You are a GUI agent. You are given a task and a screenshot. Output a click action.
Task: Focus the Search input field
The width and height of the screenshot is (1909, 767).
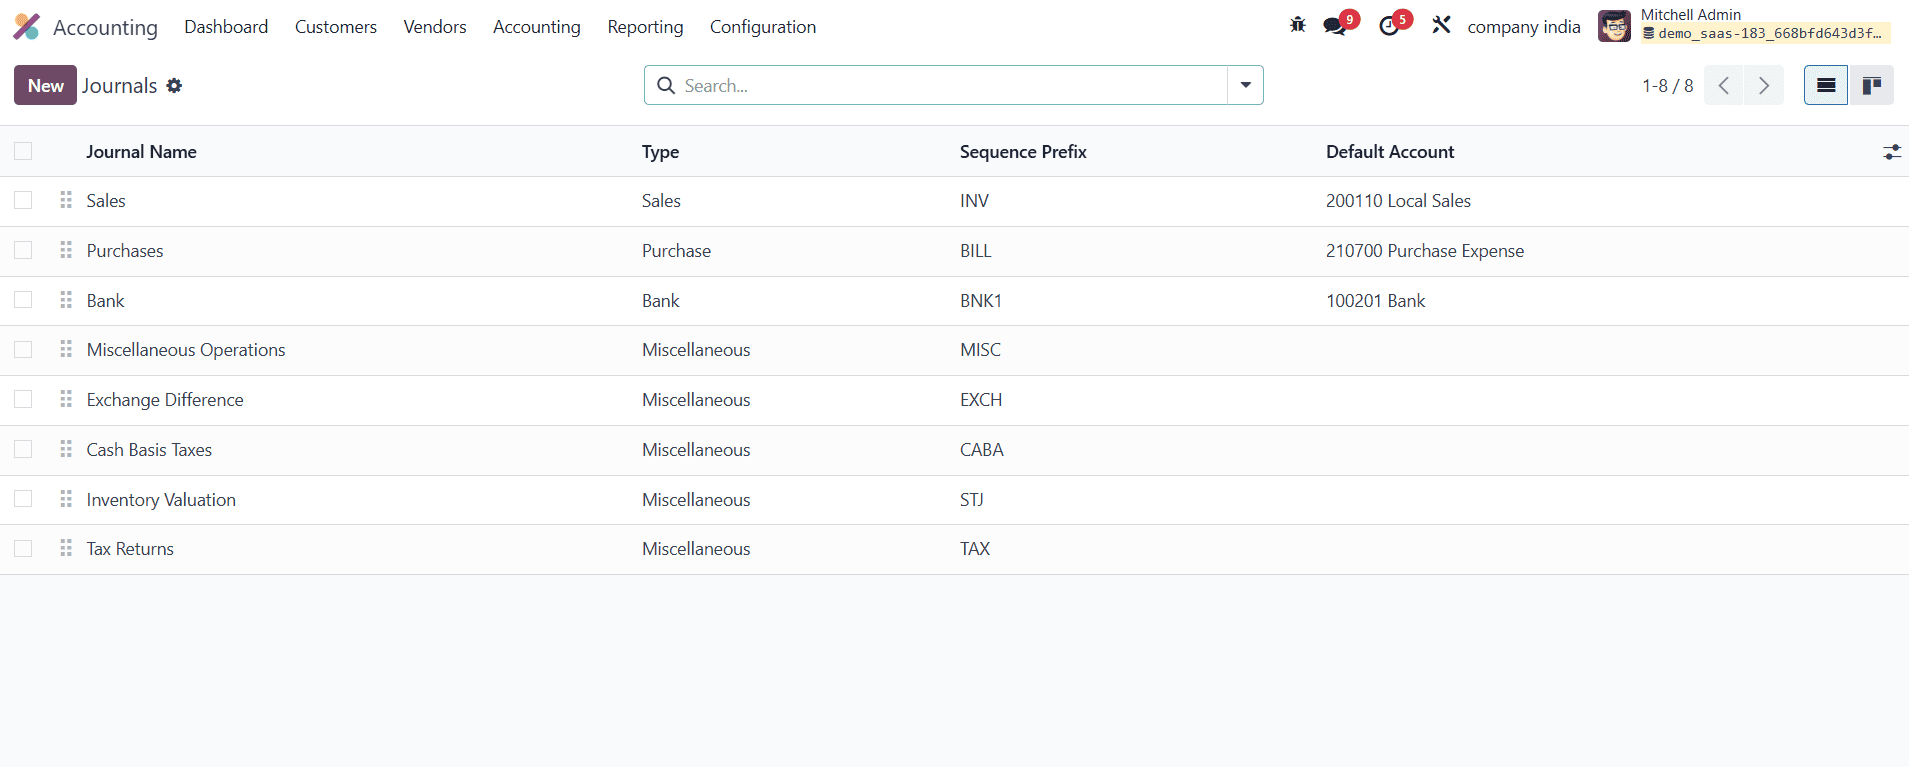tap(950, 86)
